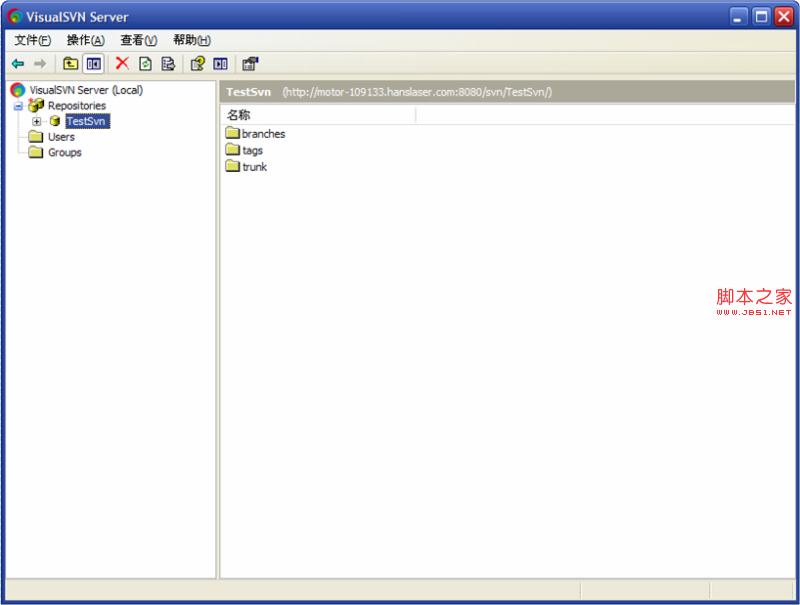800x605 pixels.
Task: Minimize the VisualSVN Server window
Action: [737, 16]
